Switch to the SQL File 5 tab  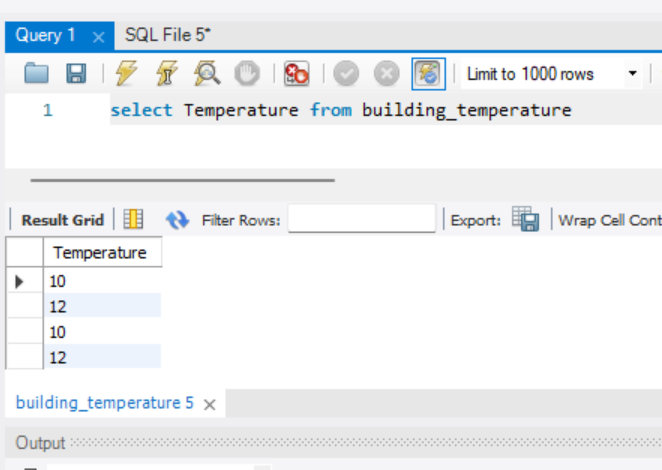tap(168, 35)
